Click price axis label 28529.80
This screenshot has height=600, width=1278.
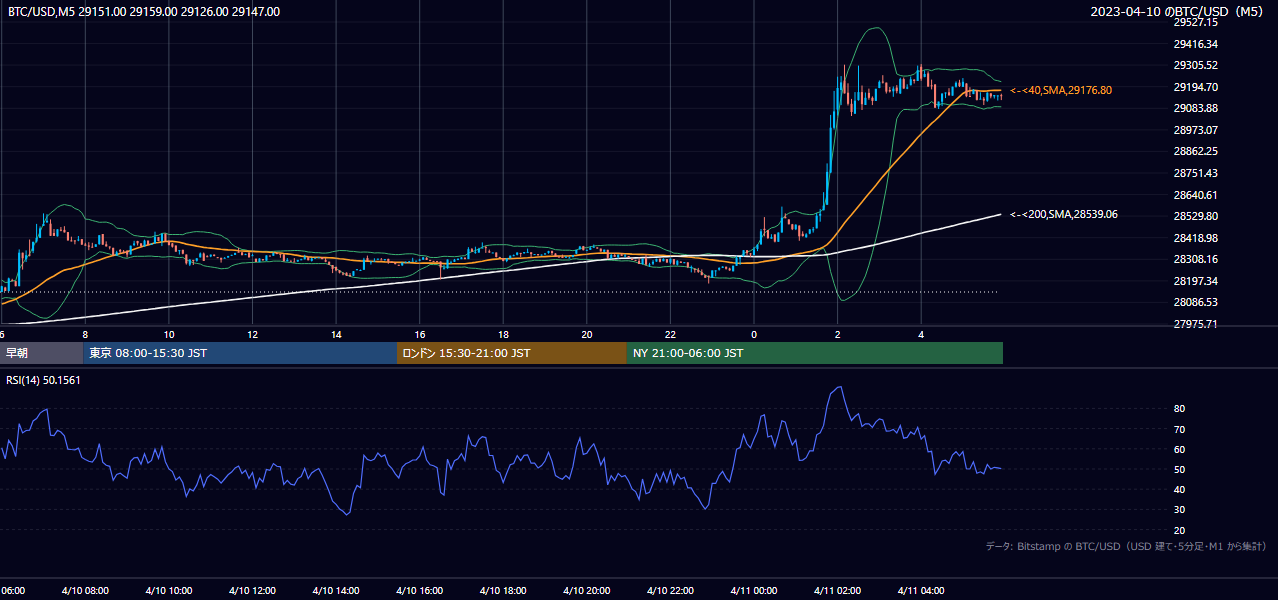(1196, 216)
